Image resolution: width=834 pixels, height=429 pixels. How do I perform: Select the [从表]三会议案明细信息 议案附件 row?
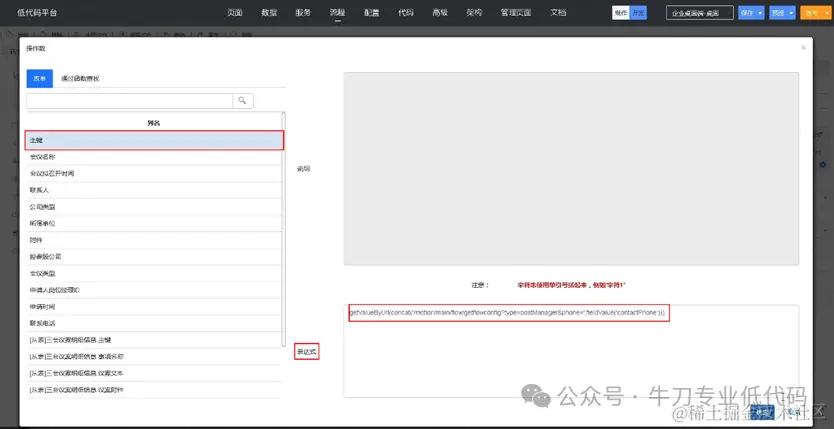point(154,390)
